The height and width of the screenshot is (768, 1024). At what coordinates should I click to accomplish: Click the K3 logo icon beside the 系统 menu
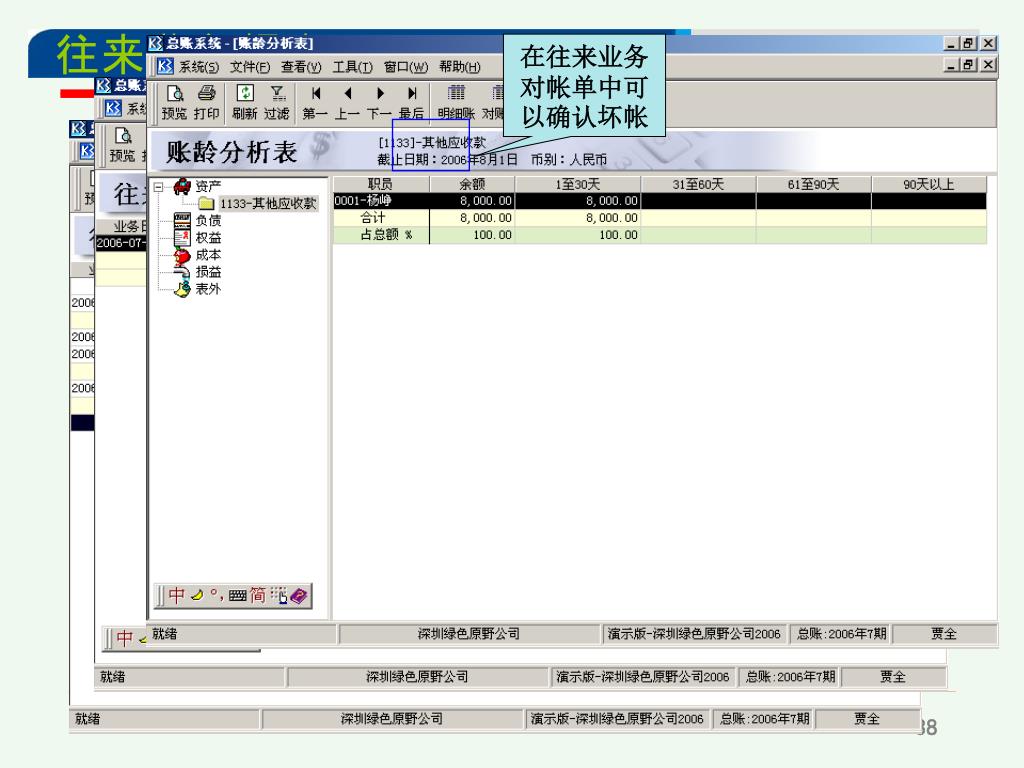[165, 66]
